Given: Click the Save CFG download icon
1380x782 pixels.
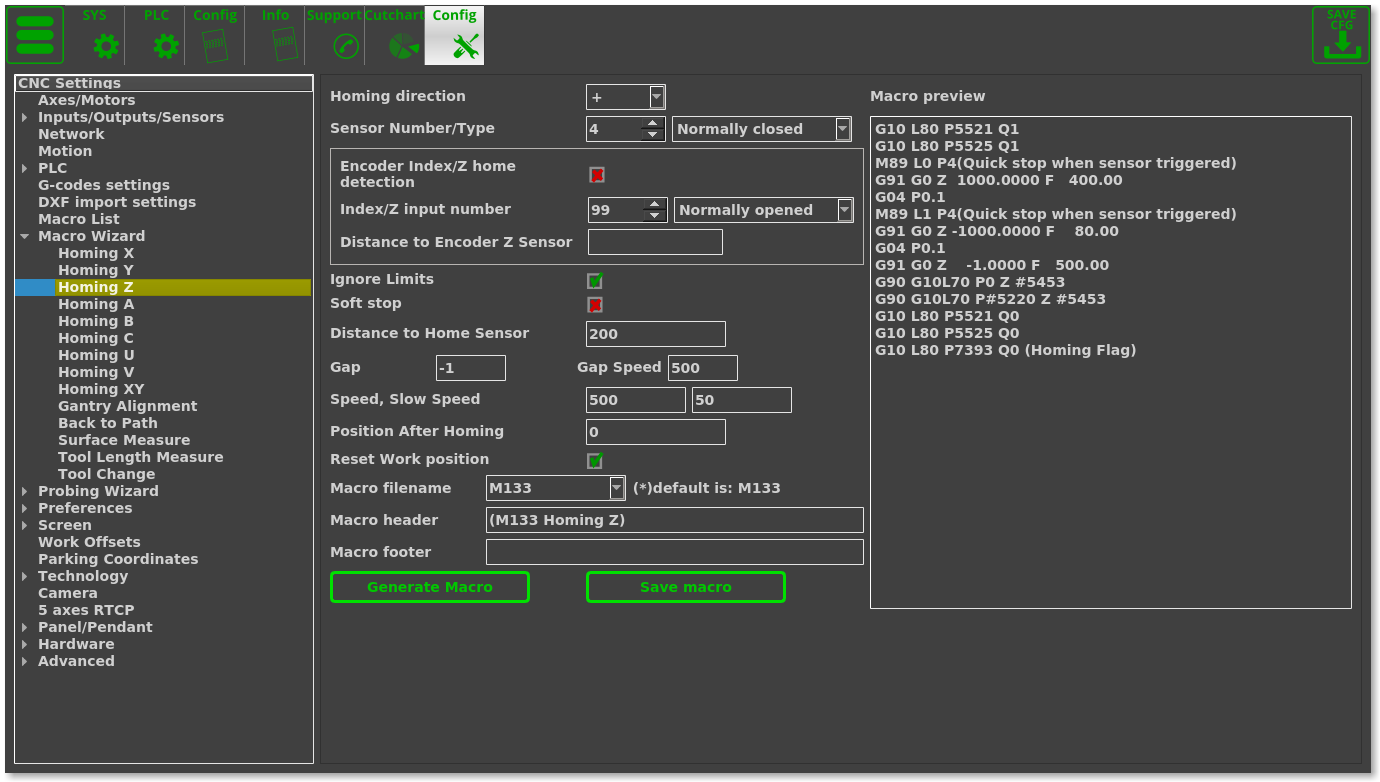Looking at the screenshot, I should (1341, 36).
